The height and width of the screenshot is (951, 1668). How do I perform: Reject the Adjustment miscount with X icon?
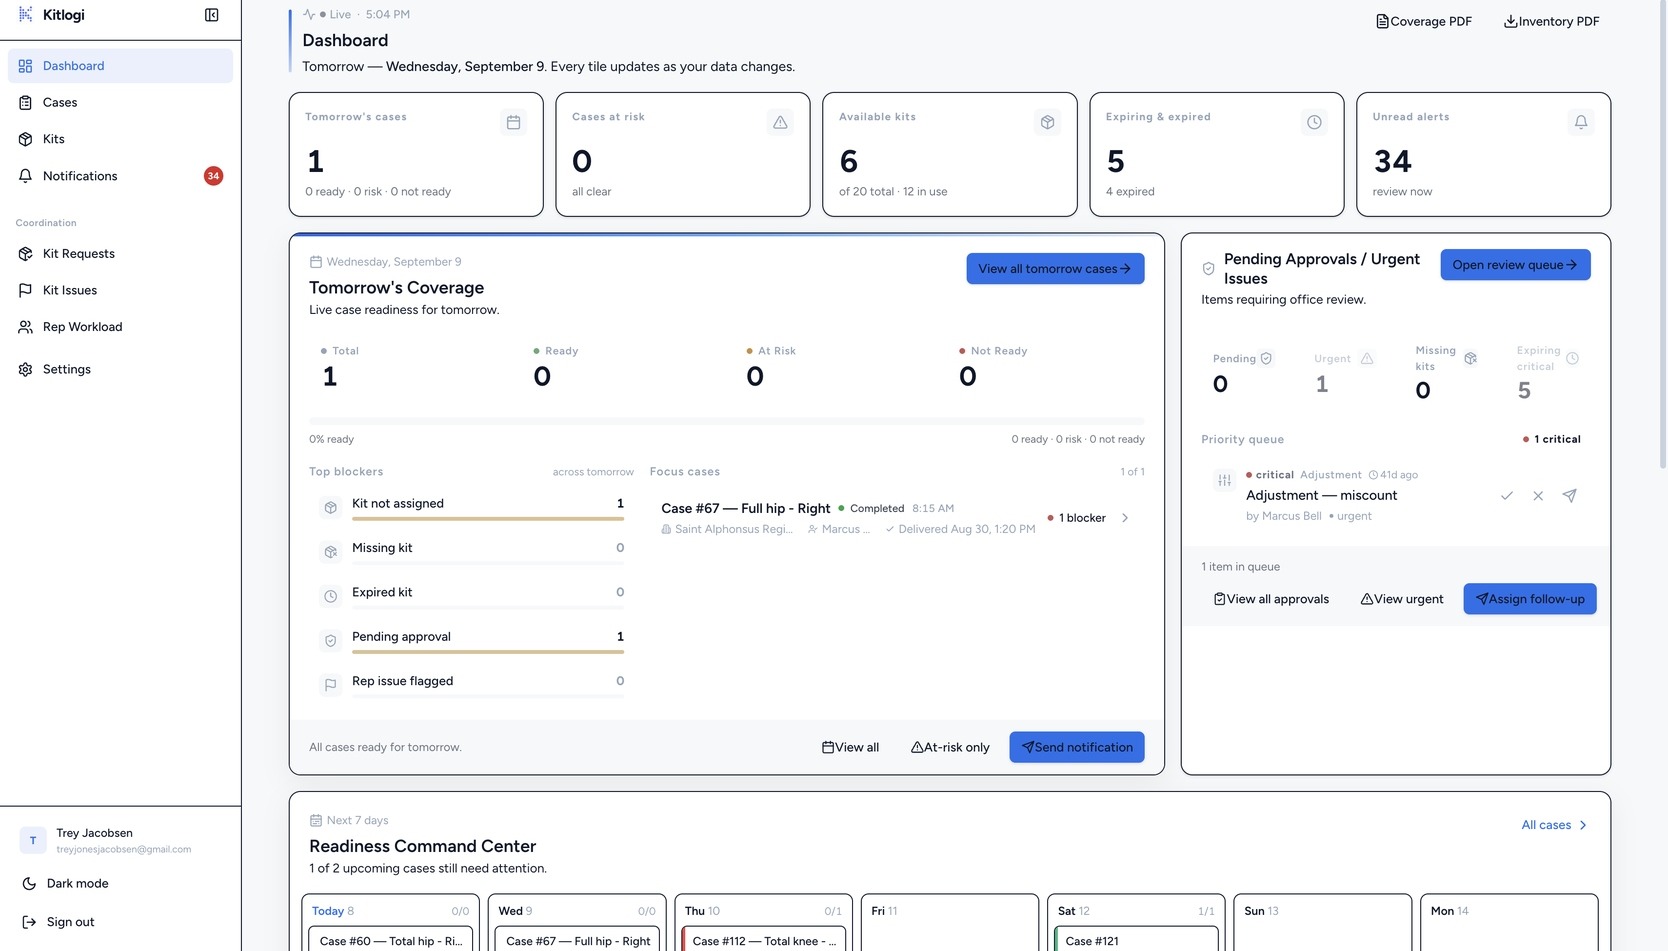1538,496
